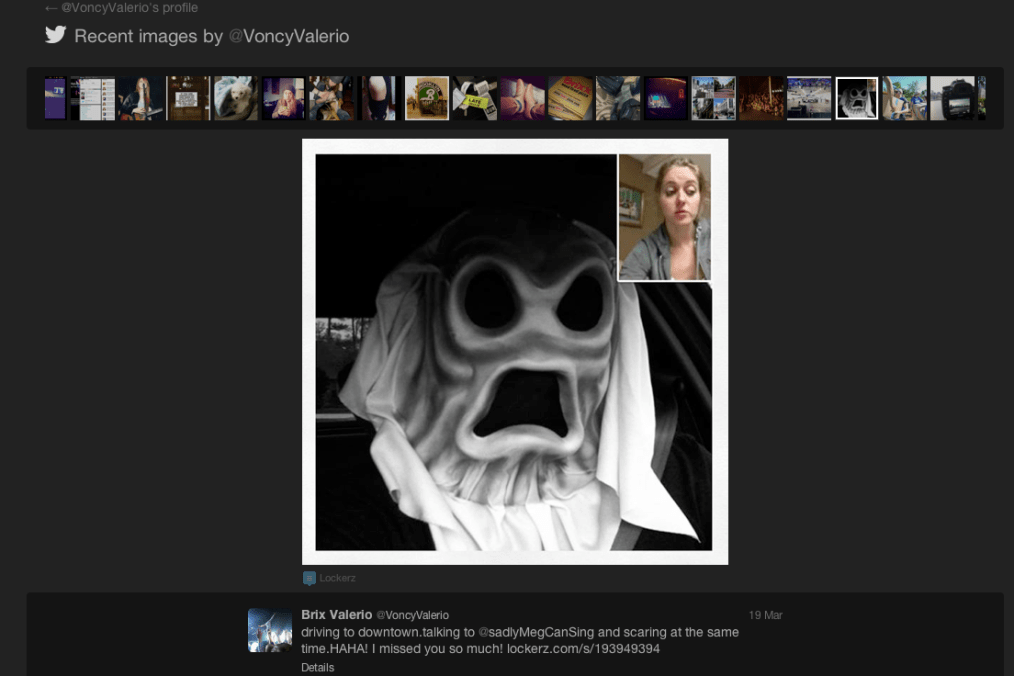This screenshot has height=676, width=1014.
Task: Open the DSLR camera thumbnail
Action: click(952, 98)
